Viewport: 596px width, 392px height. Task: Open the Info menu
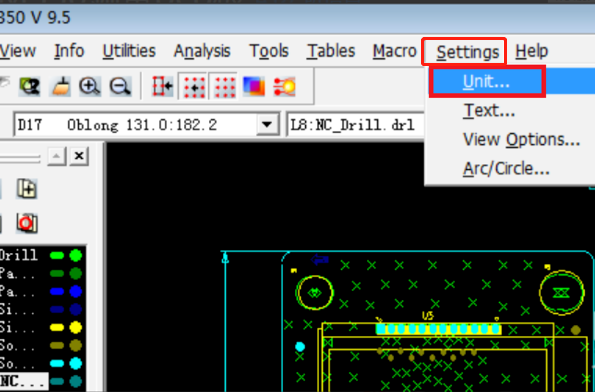(x=69, y=51)
